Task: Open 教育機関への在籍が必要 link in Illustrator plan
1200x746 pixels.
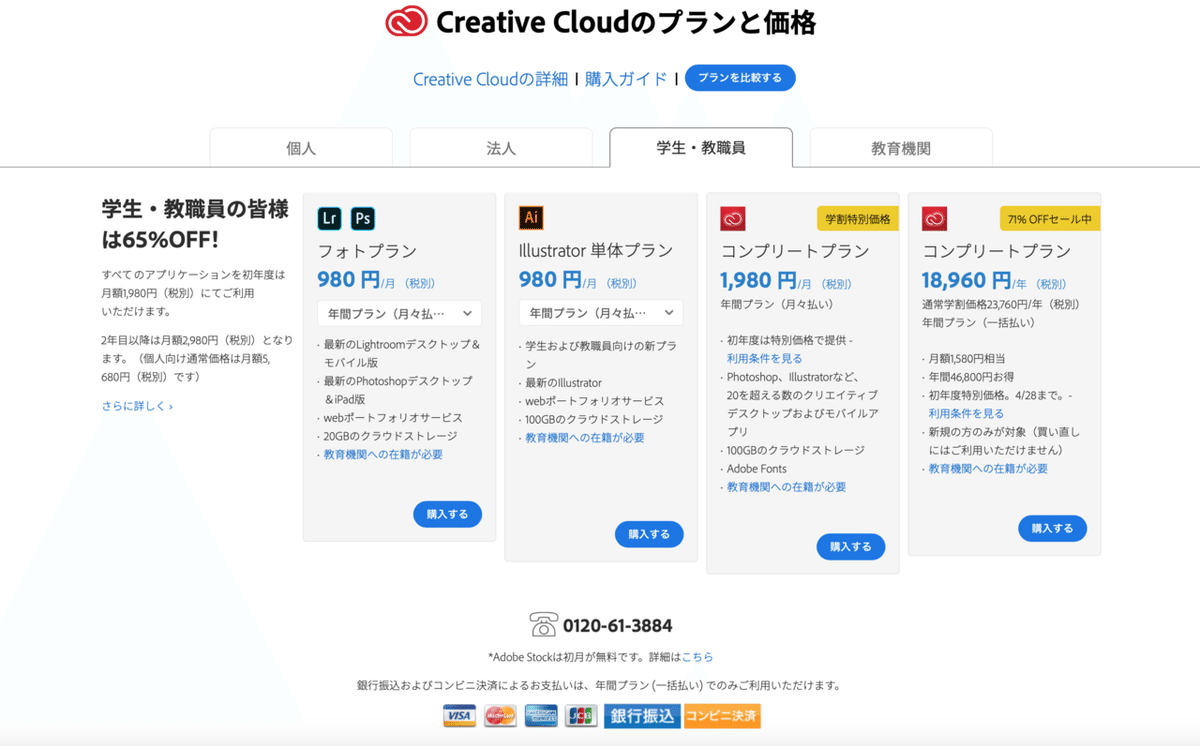Action: click(x=585, y=438)
